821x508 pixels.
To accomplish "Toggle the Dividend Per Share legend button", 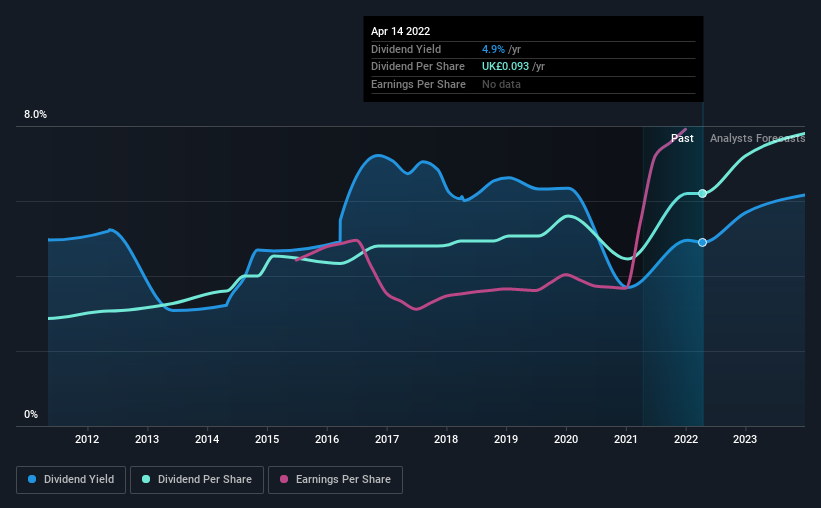I will pyautogui.click(x=197, y=480).
